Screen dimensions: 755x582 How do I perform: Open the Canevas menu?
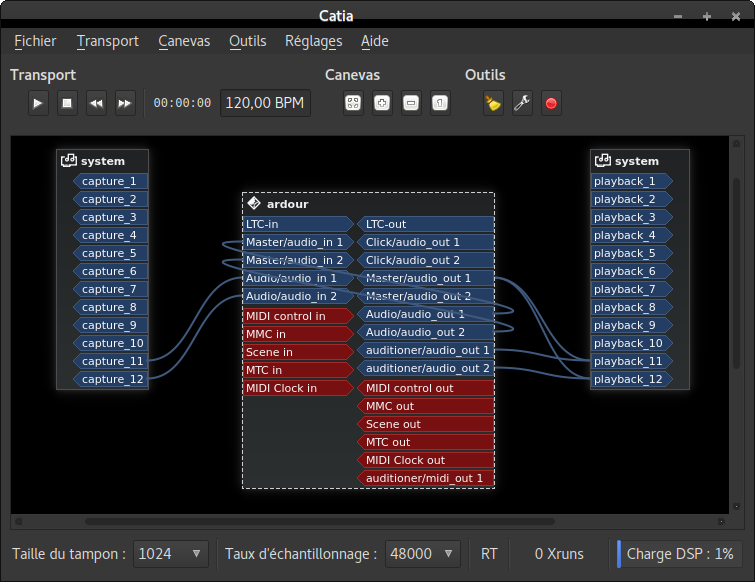(x=184, y=41)
